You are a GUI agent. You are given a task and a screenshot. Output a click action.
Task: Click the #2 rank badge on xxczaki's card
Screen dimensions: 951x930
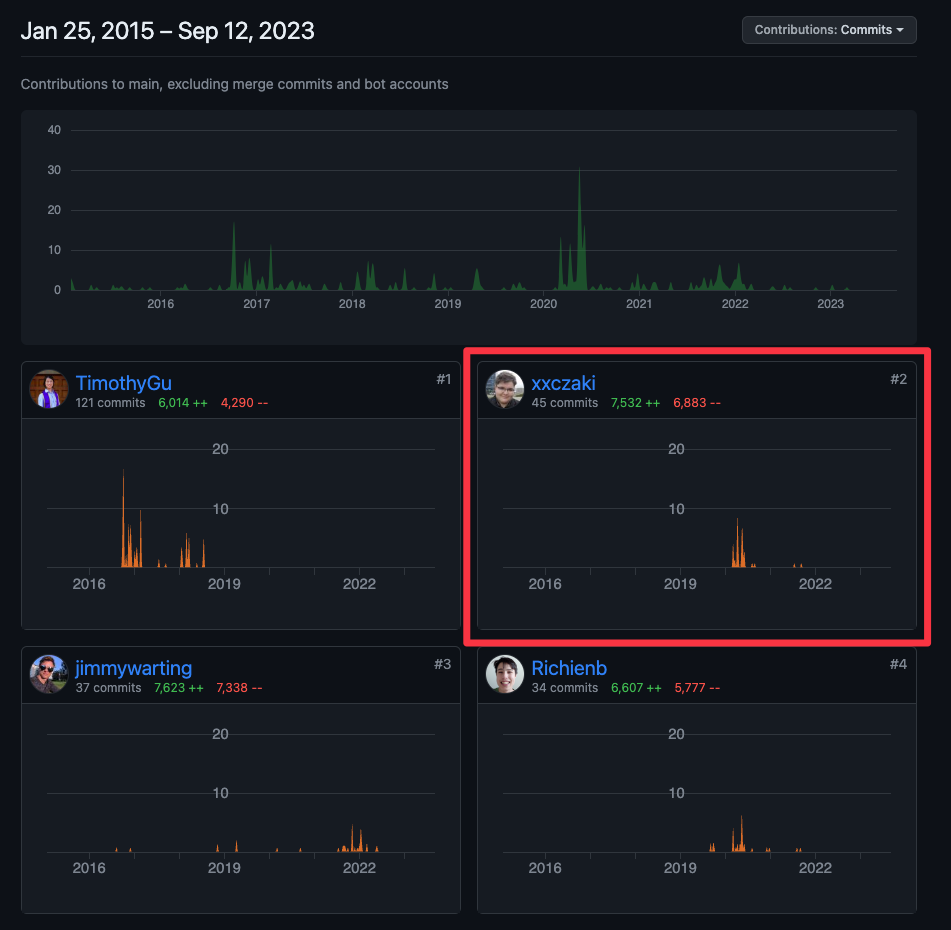[899, 379]
